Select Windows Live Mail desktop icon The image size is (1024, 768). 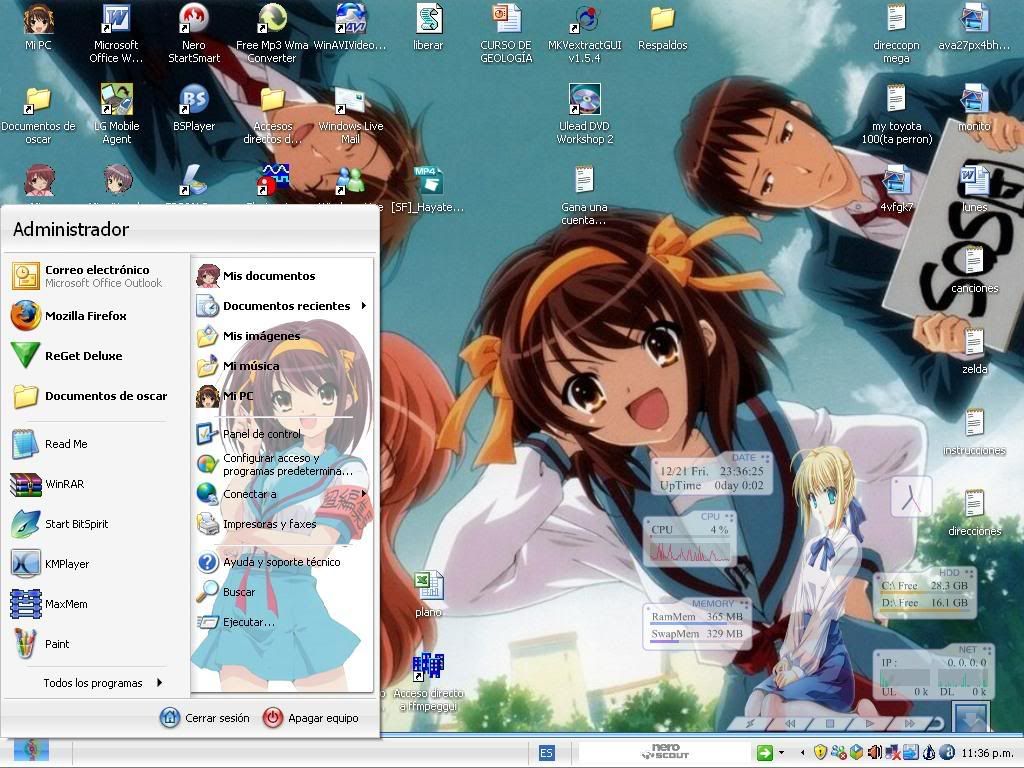click(350, 114)
